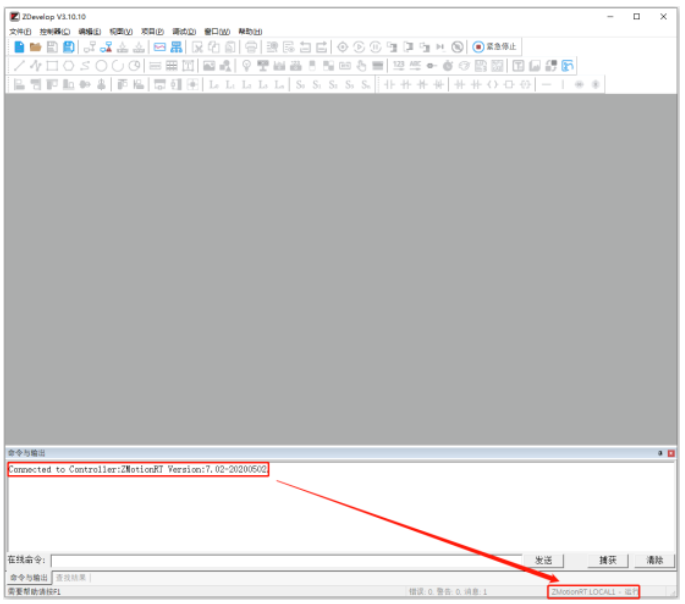Click the 'ZMotionRT LOCAL1' status bar entry
This screenshot has height=604, width=685.
click(594, 592)
